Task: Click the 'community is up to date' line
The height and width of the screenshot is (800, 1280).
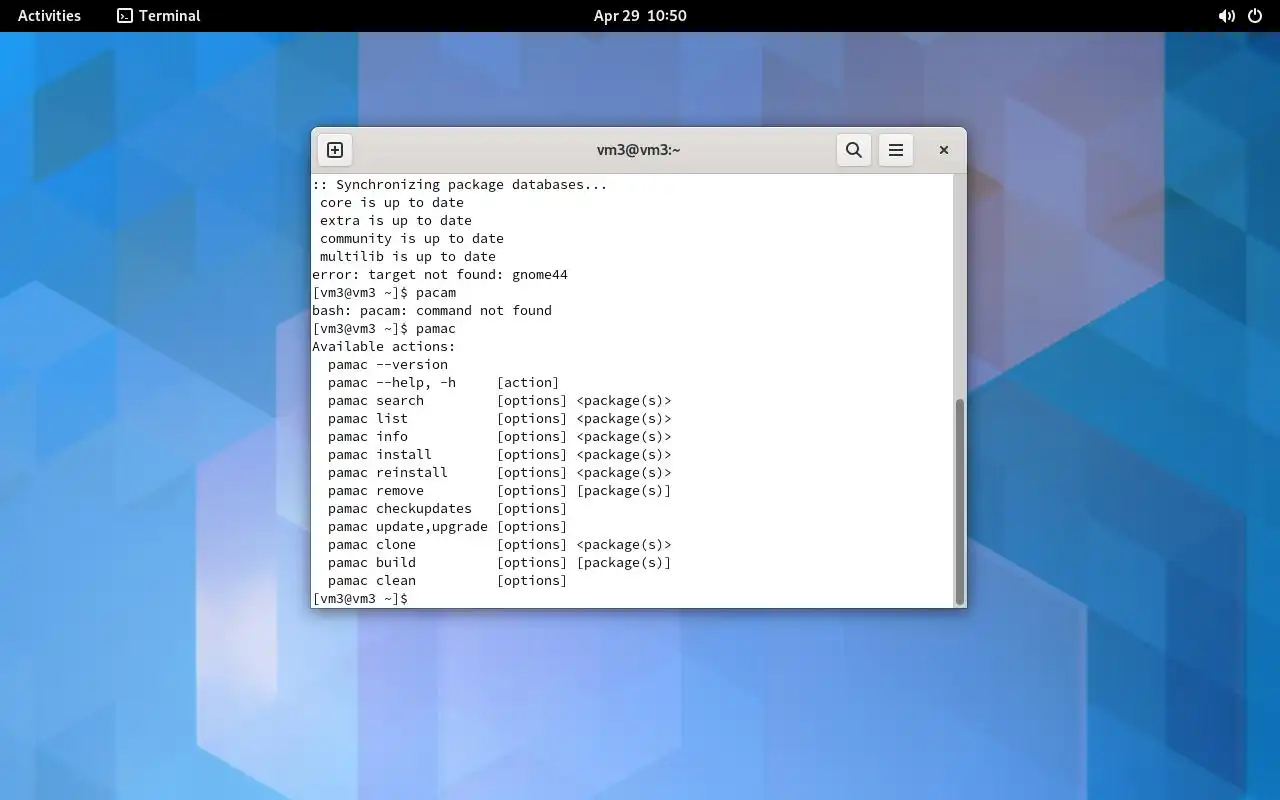Action: coord(412,239)
